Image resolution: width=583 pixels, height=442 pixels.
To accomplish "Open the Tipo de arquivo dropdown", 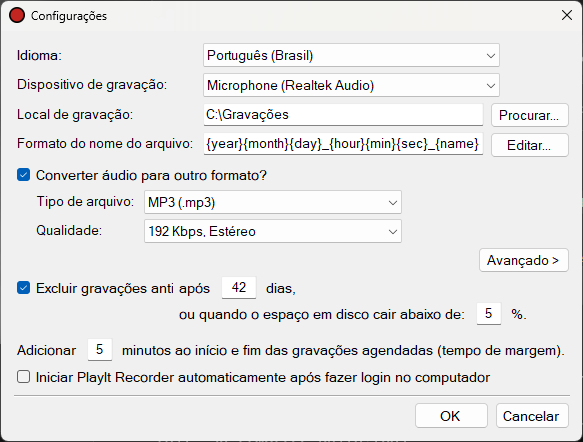I will click(273, 202).
